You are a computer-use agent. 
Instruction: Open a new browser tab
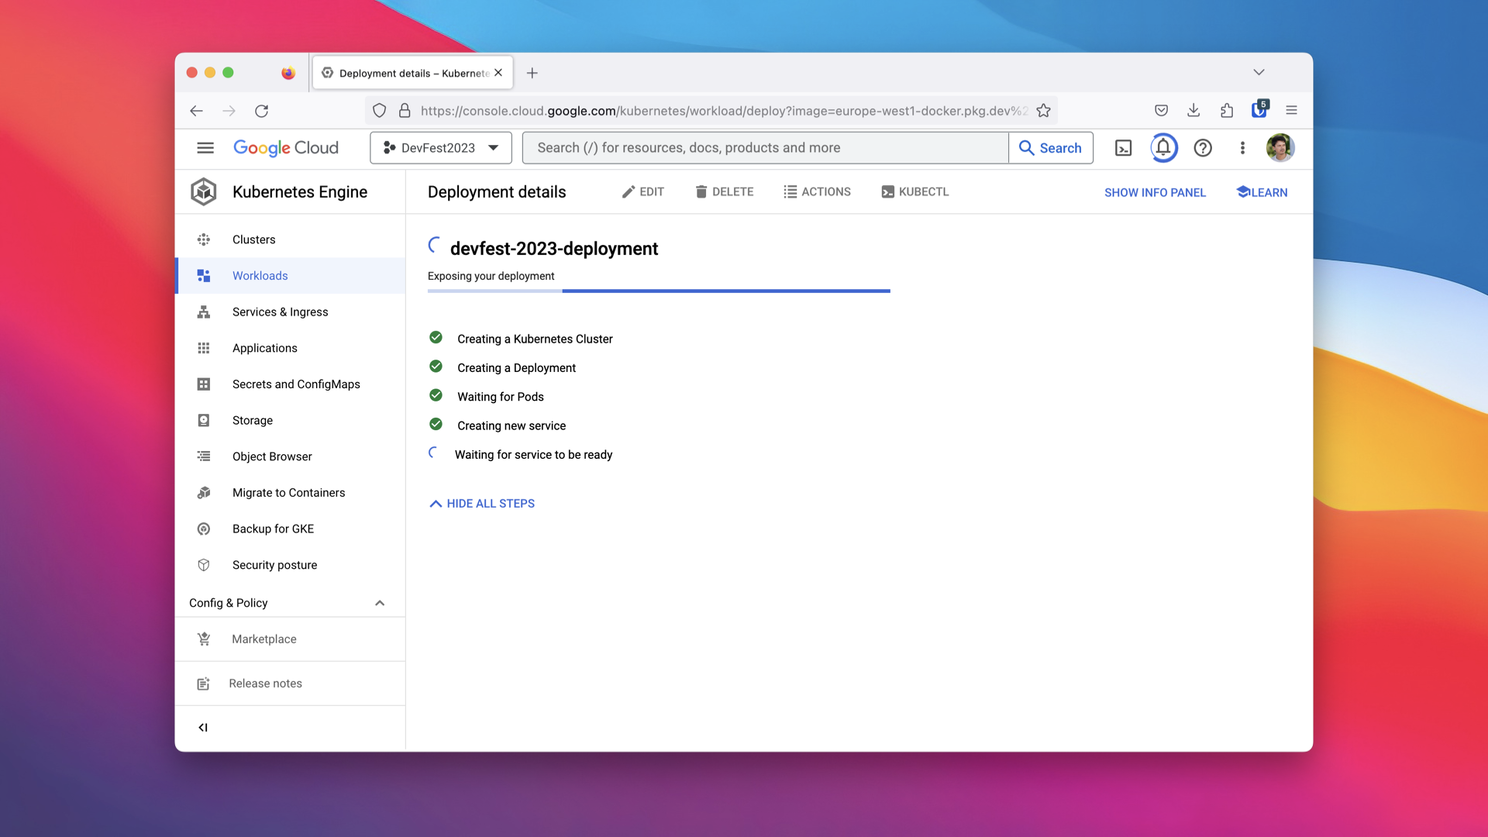(532, 73)
